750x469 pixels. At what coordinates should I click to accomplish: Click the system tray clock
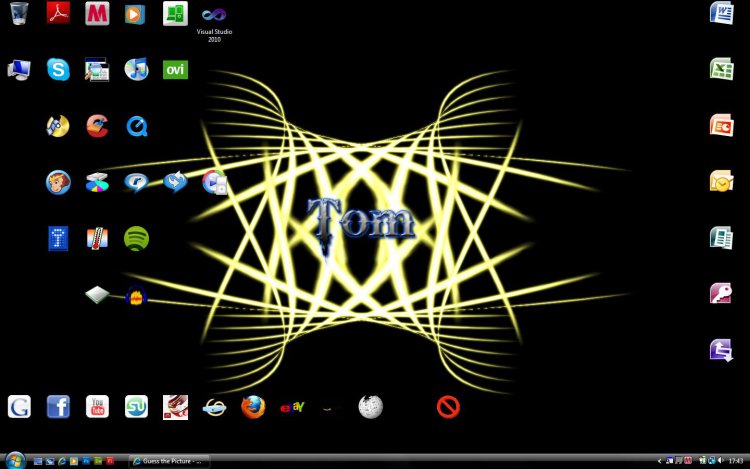point(735,461)
